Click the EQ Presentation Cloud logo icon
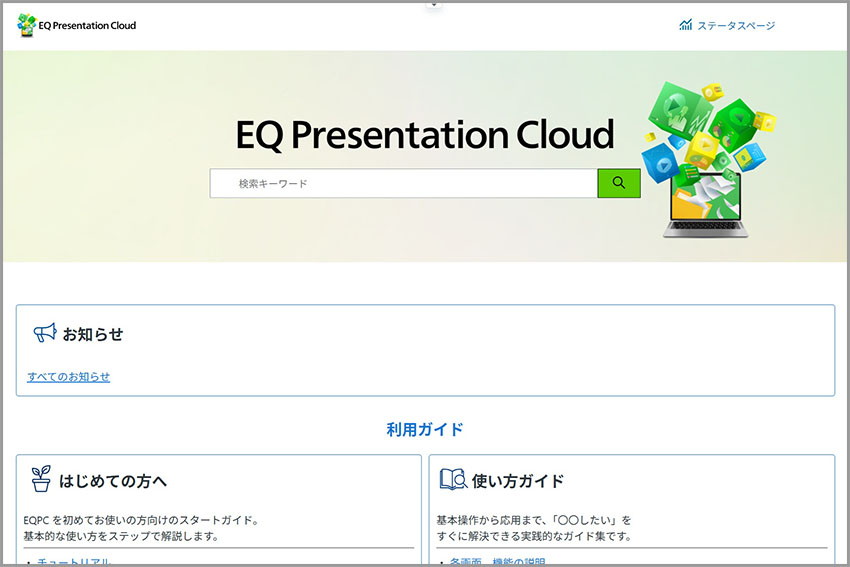 pos(27,25)
